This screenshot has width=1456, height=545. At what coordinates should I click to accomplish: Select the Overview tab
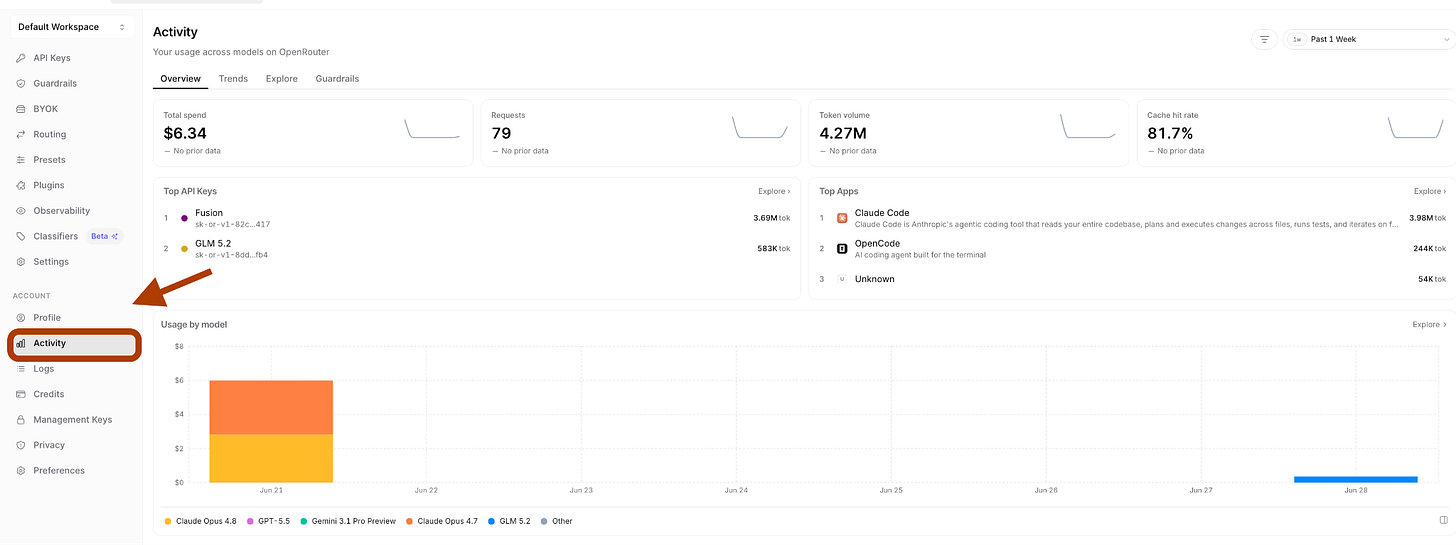coord(180,78)
